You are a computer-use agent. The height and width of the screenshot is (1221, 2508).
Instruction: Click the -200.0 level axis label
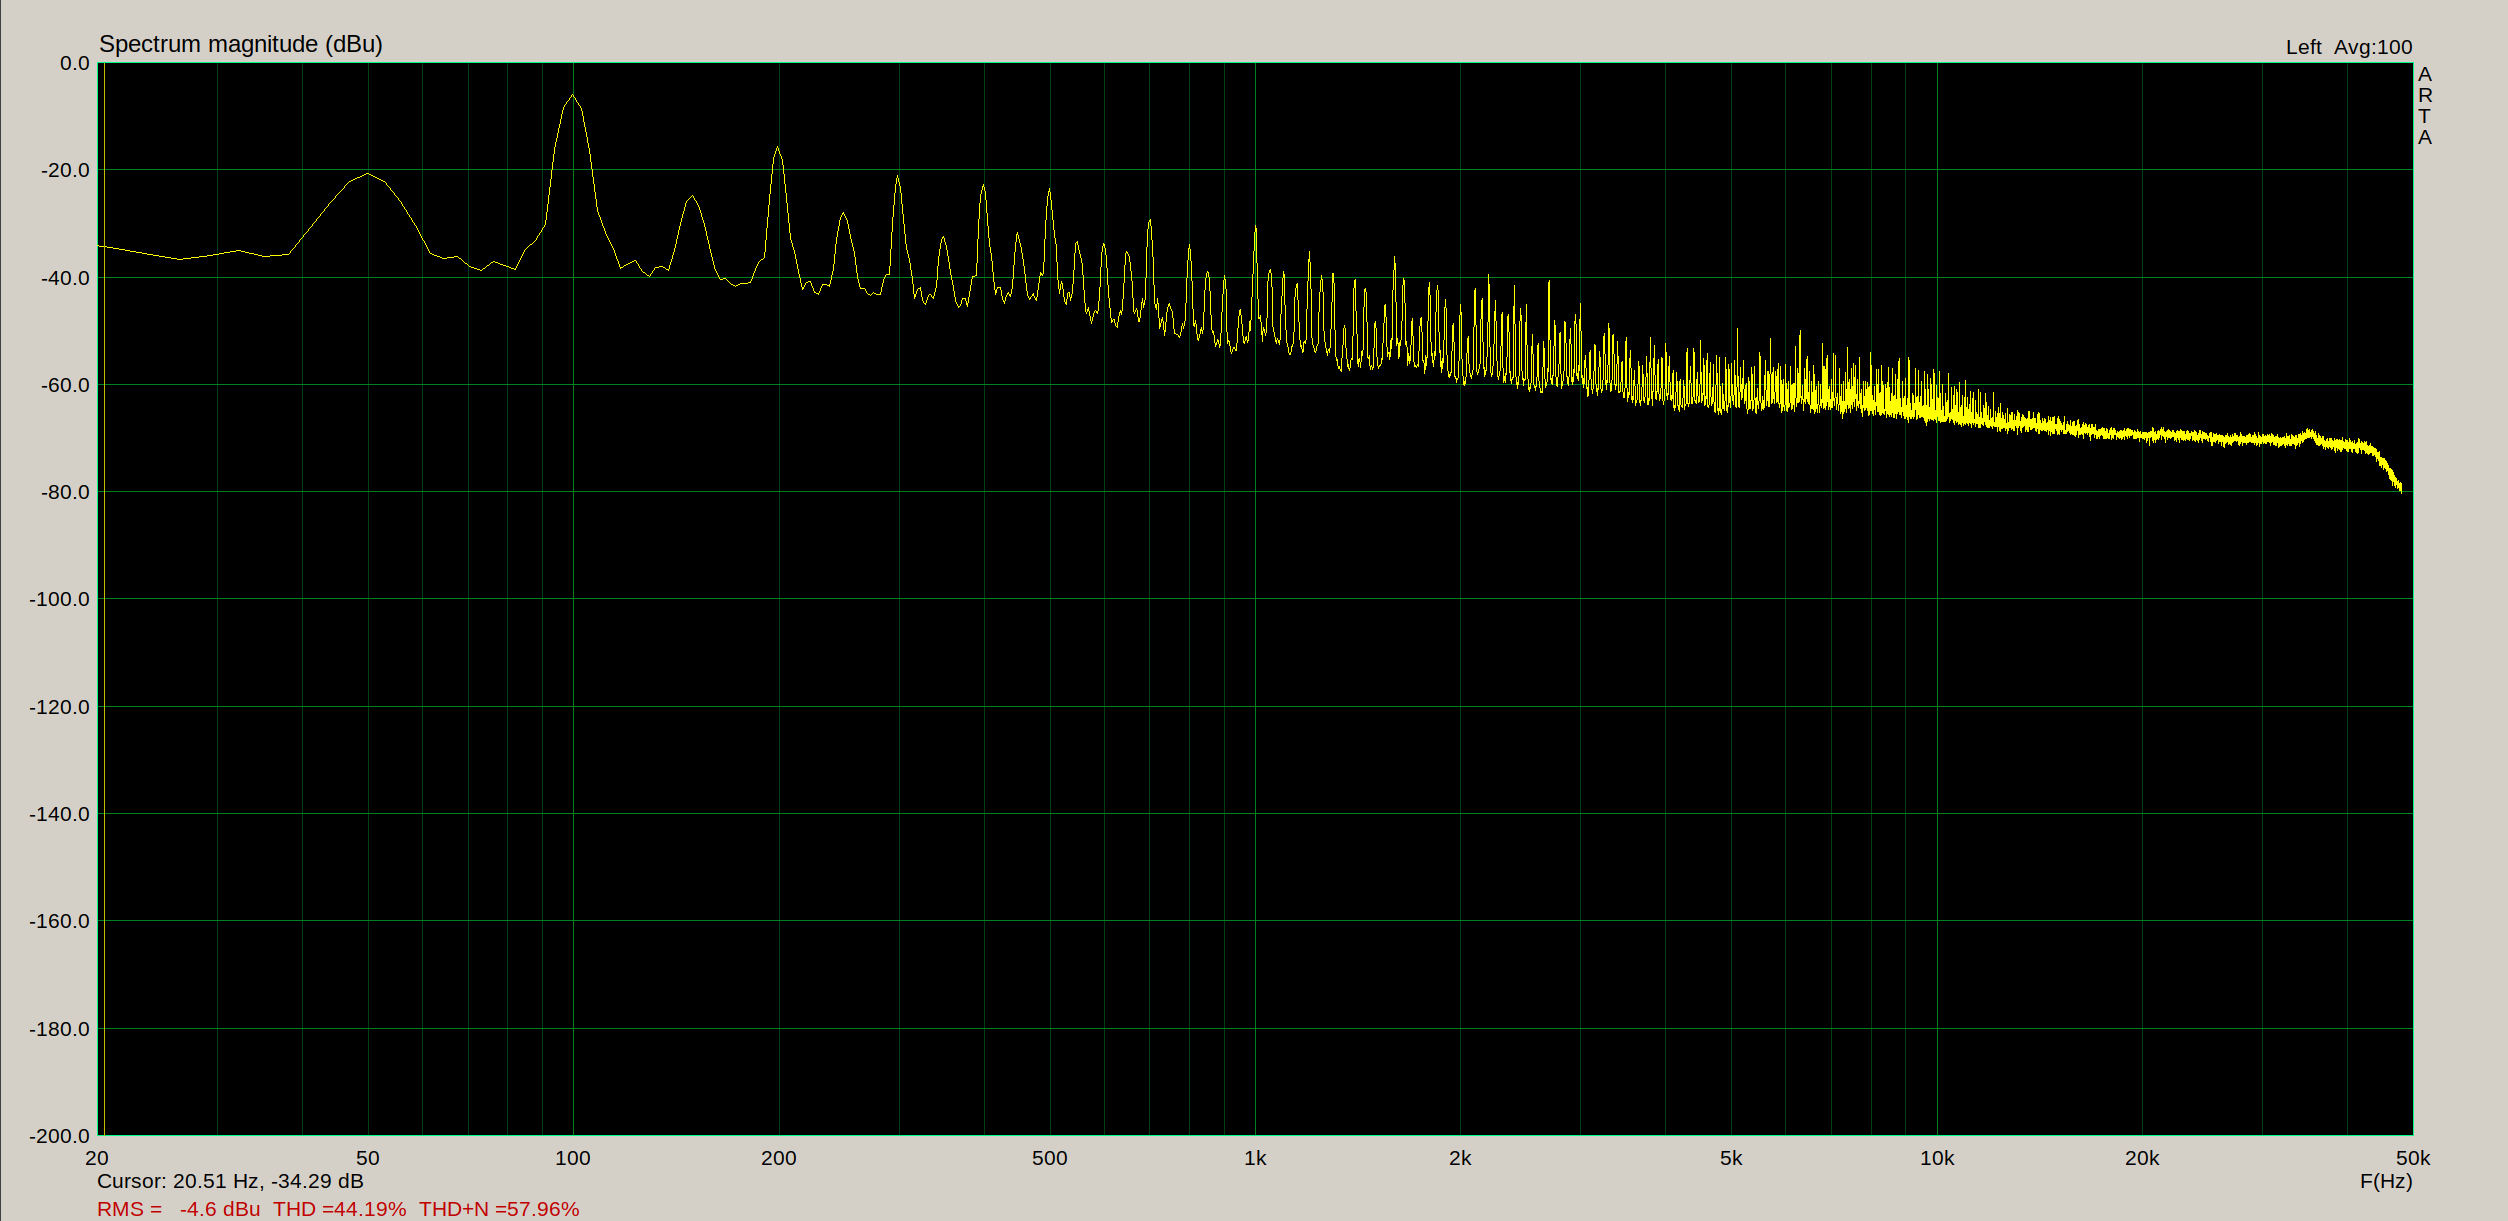[x=59, y=1136]
